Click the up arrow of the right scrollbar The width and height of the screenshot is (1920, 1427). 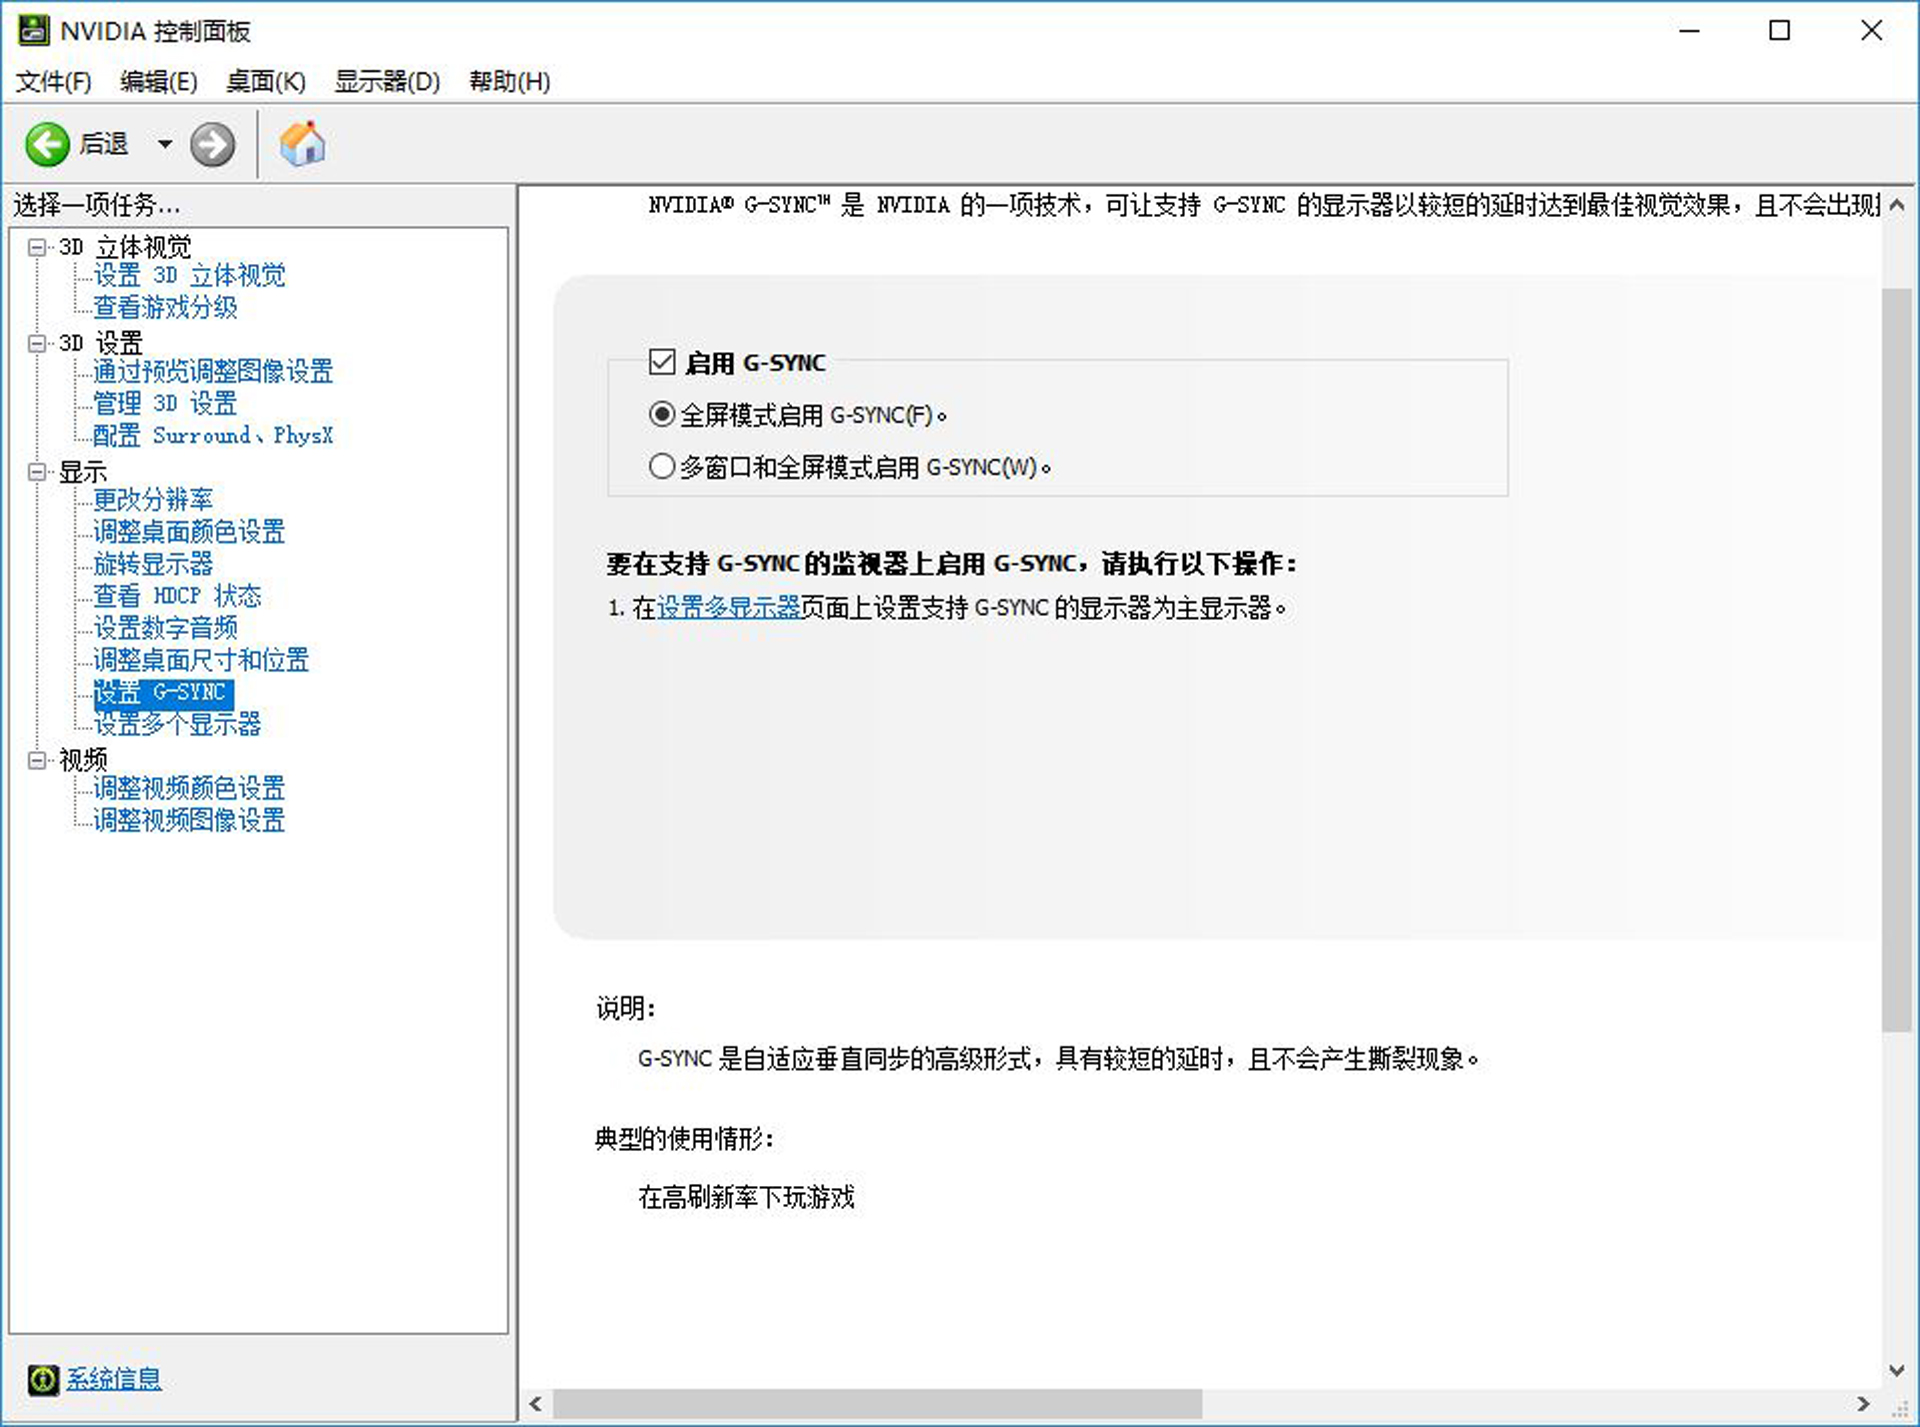[1896, 203]
